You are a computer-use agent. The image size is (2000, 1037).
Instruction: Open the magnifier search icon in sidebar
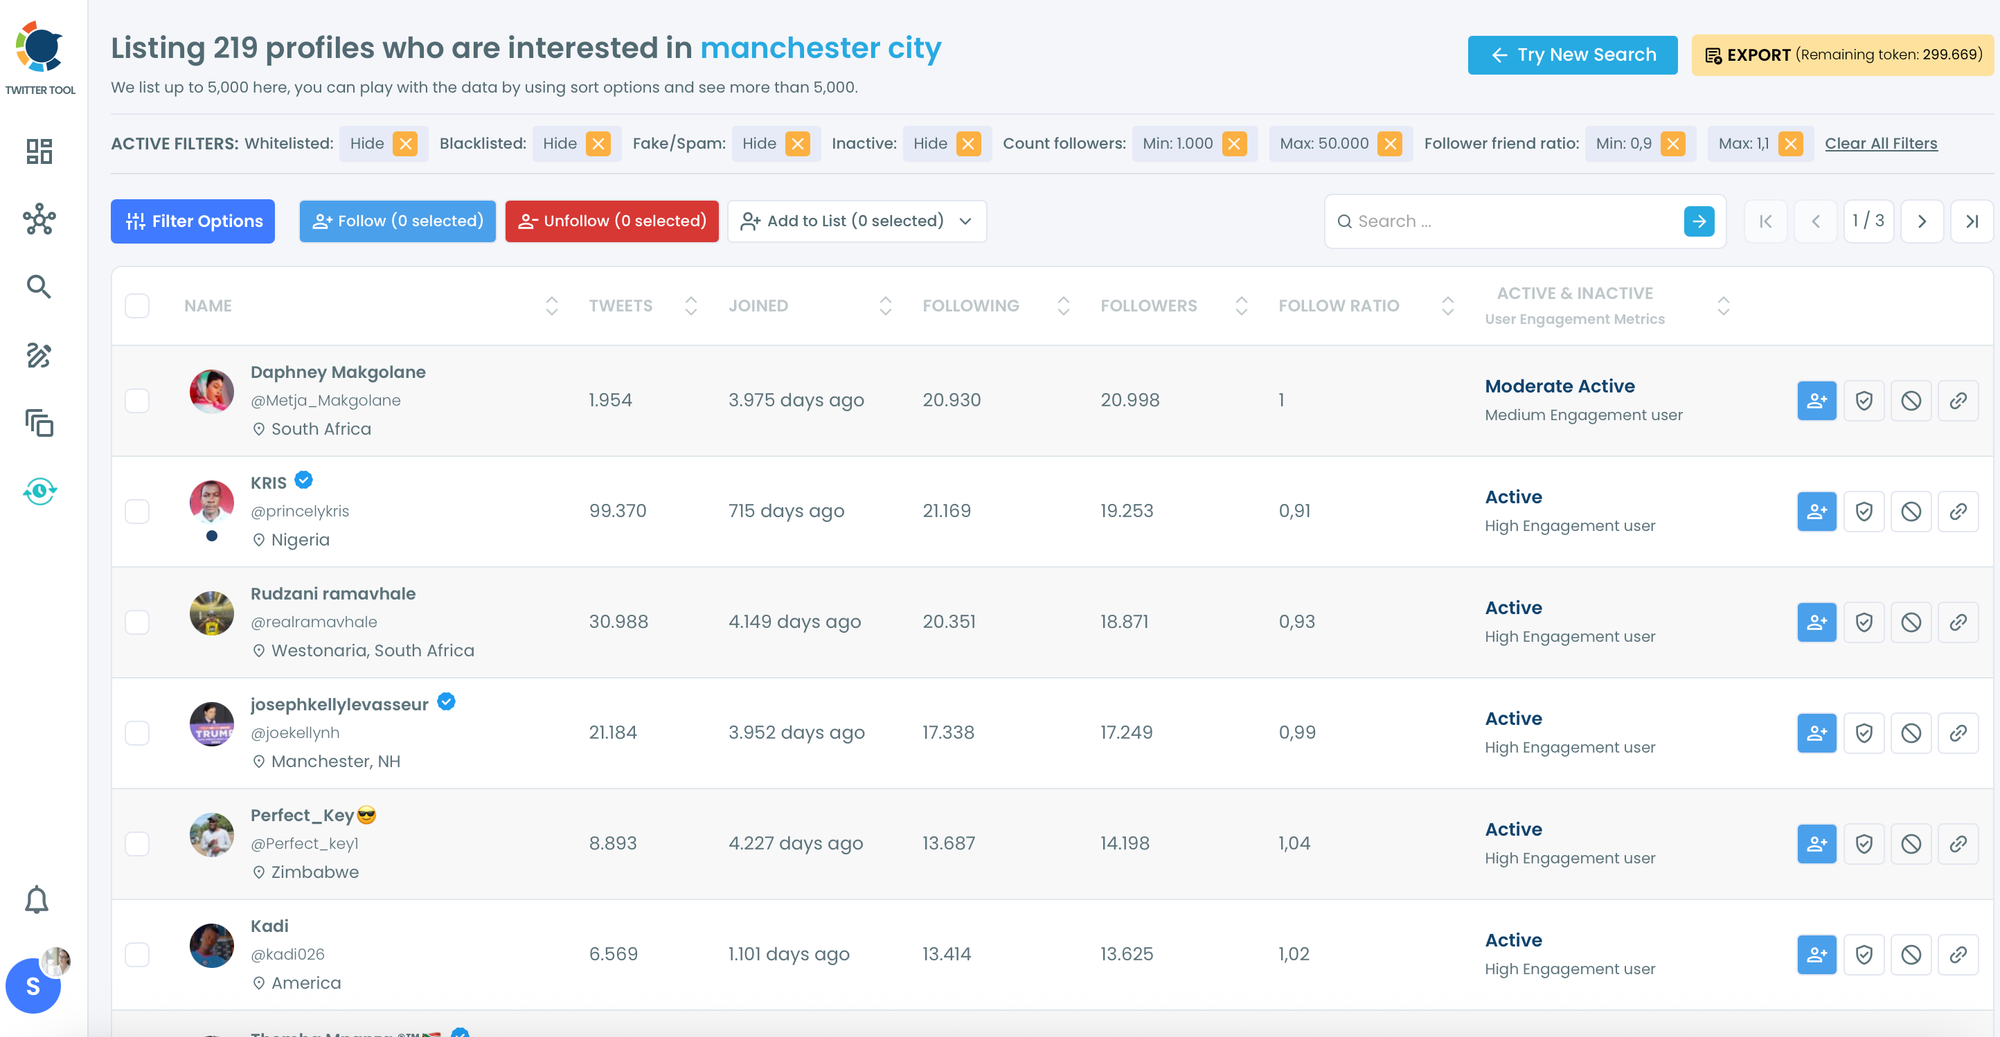[39, 287]
